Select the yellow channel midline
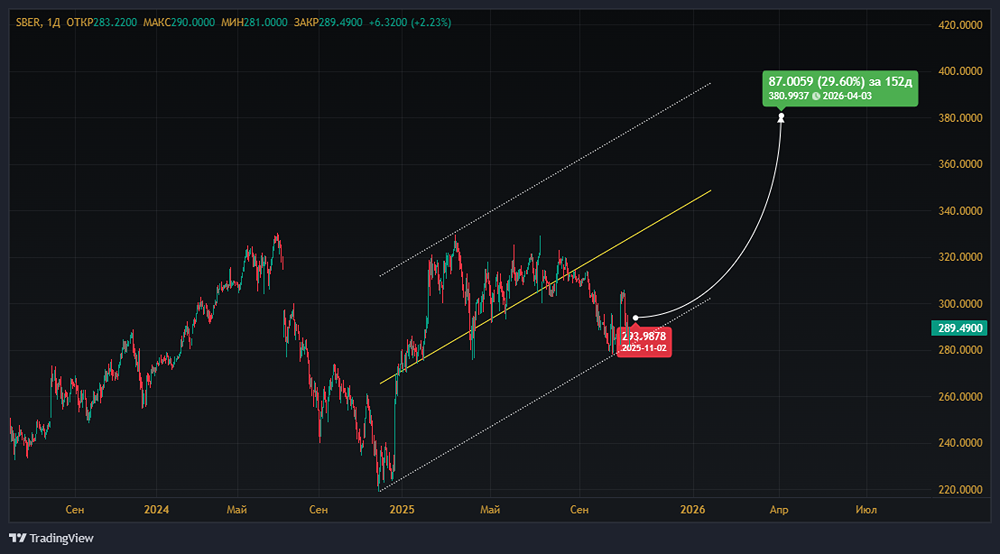 click(545, 287)
